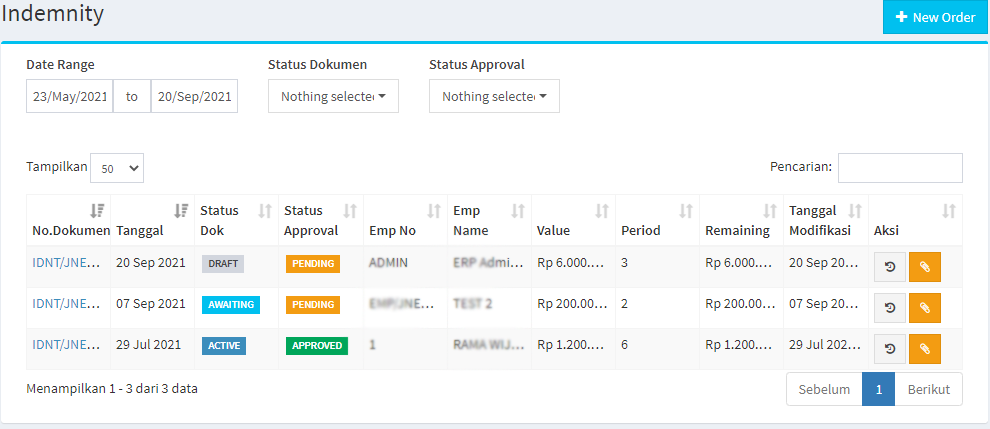The width and height of the screenshot is (990, 429).
Task: Click the APPROVED approval badge
Action: pyautogui.click(x=317, y=346)
